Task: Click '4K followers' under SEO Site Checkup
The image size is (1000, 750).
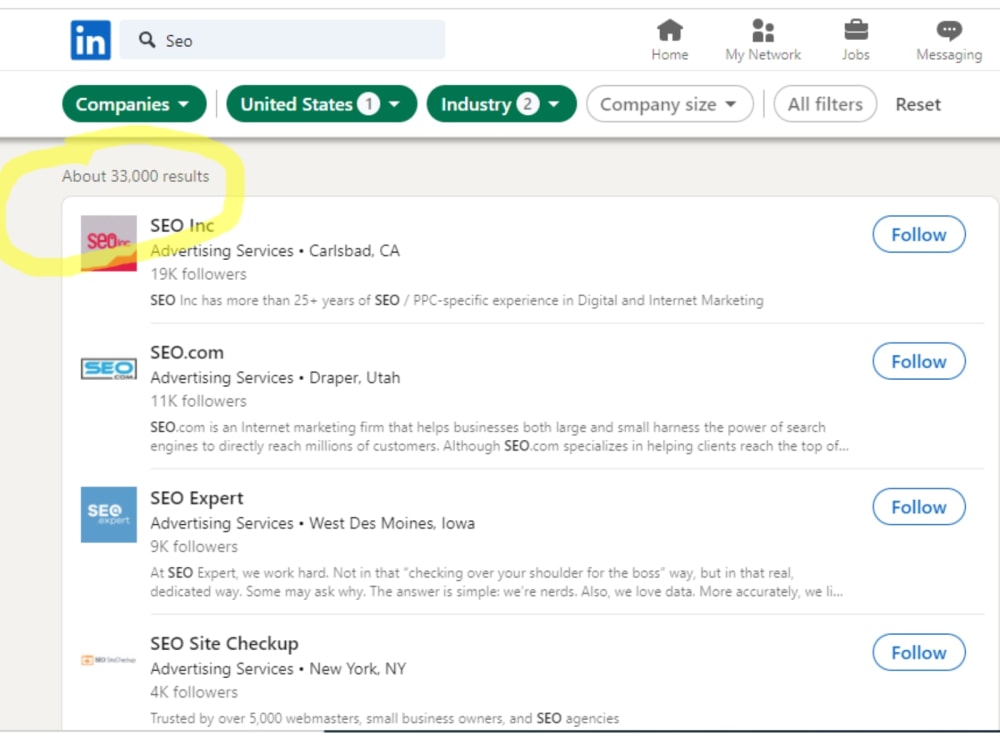Action: click(194, 692)
